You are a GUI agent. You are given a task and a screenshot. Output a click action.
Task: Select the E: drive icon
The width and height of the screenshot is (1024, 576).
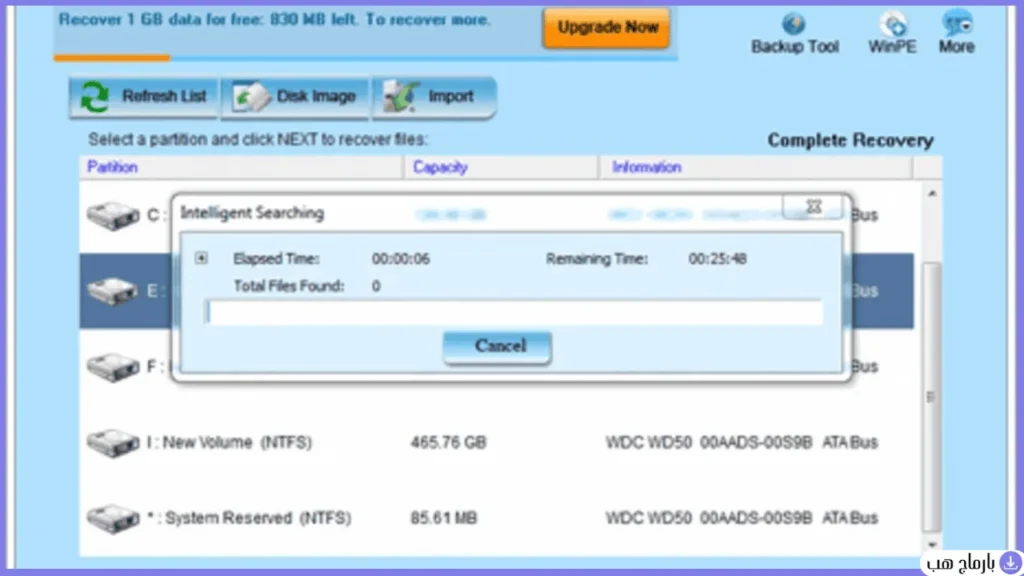coord(113,291)
